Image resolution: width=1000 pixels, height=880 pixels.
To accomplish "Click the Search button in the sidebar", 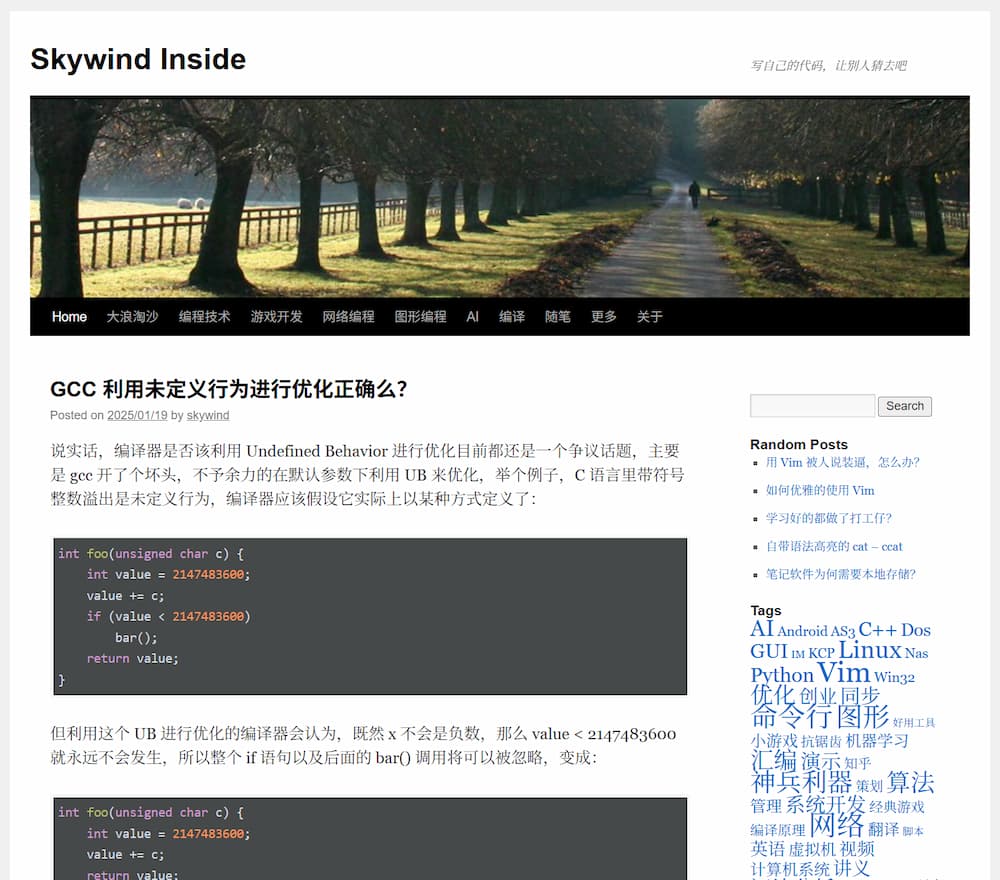I will pyautogui.click(x=903, y=406).
